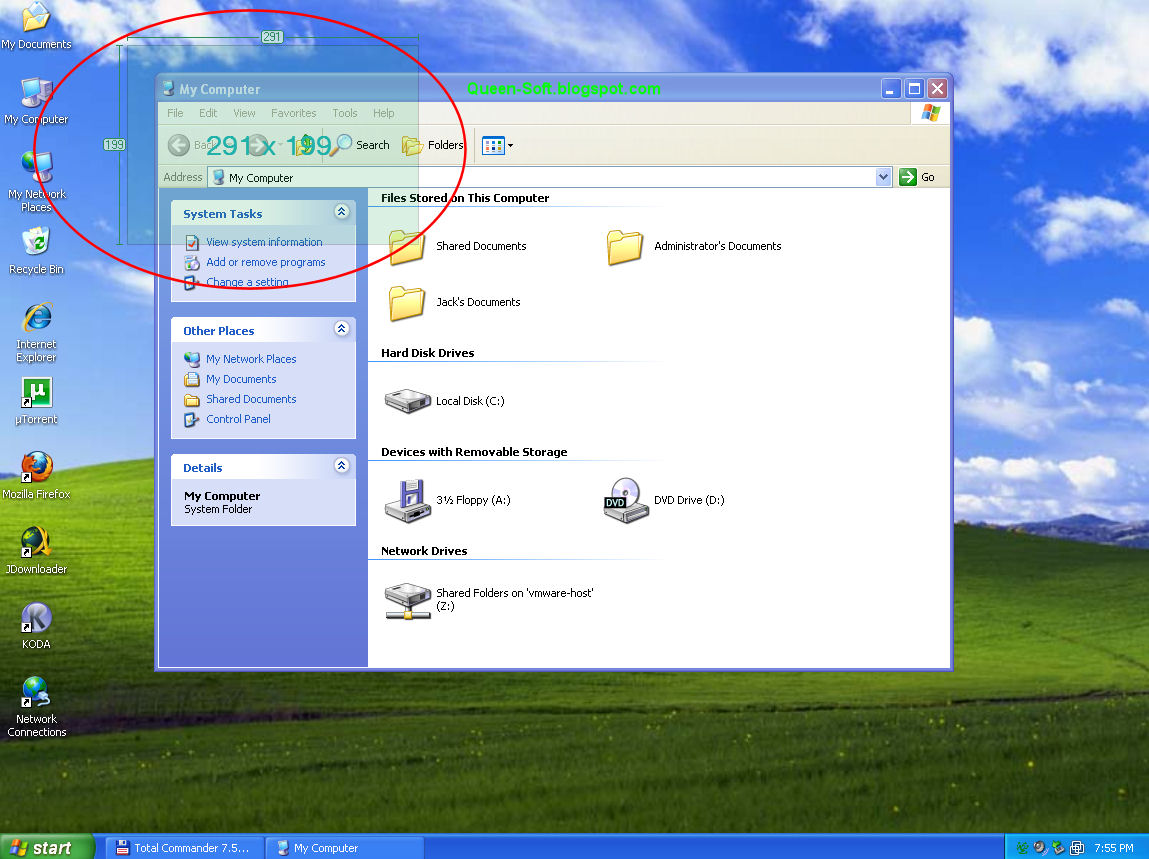This screenshot has width=1149, height=859.
Task: Click inside the Address bar field
Action: (550, 177)
